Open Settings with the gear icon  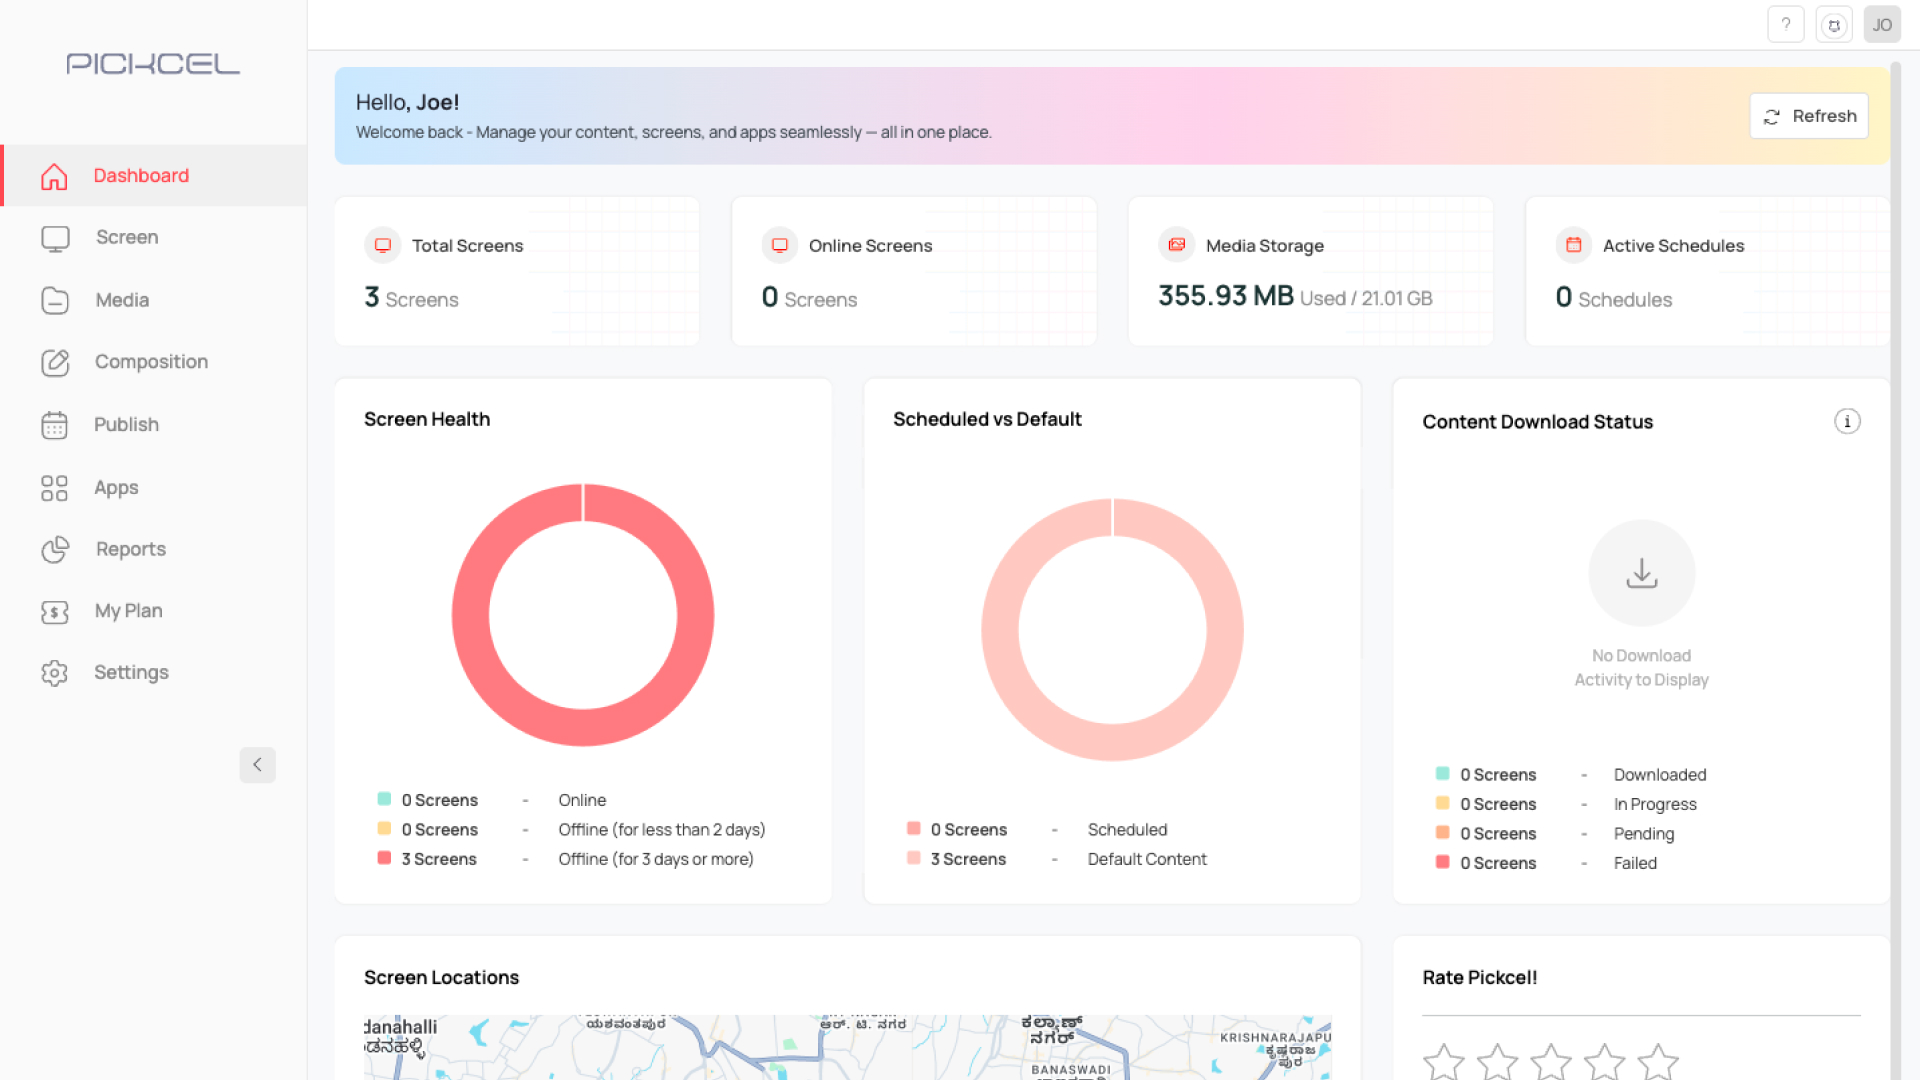55,672
